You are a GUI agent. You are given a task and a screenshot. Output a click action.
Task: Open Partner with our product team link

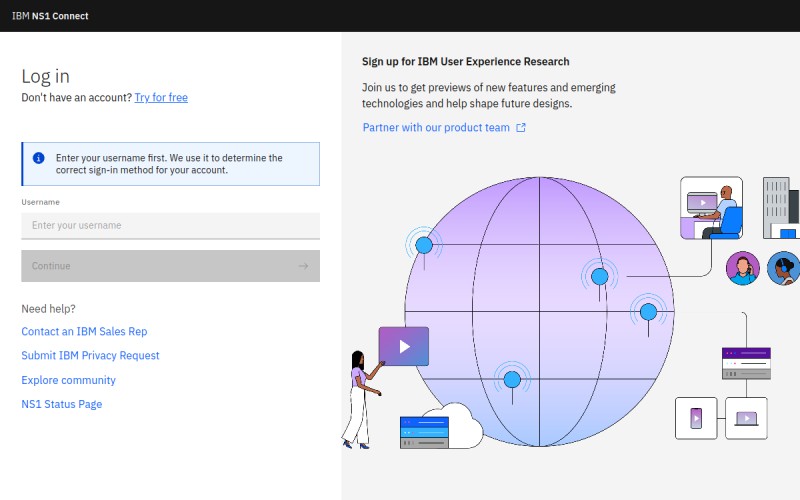(x=436, y=128)
